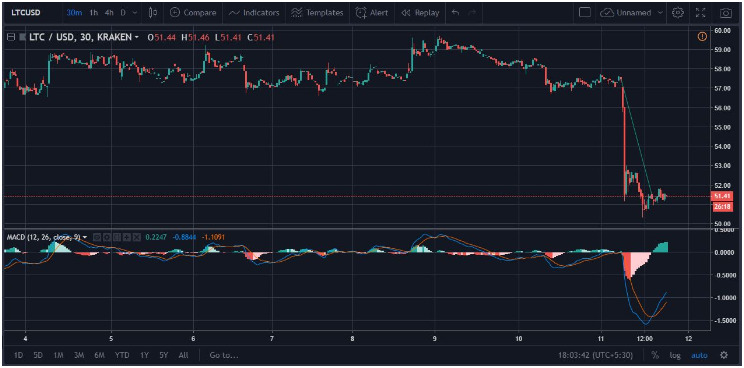Open the LTCUSD symbol search field
The width and height of the screenshot is (744, 368).
(26, 13)
